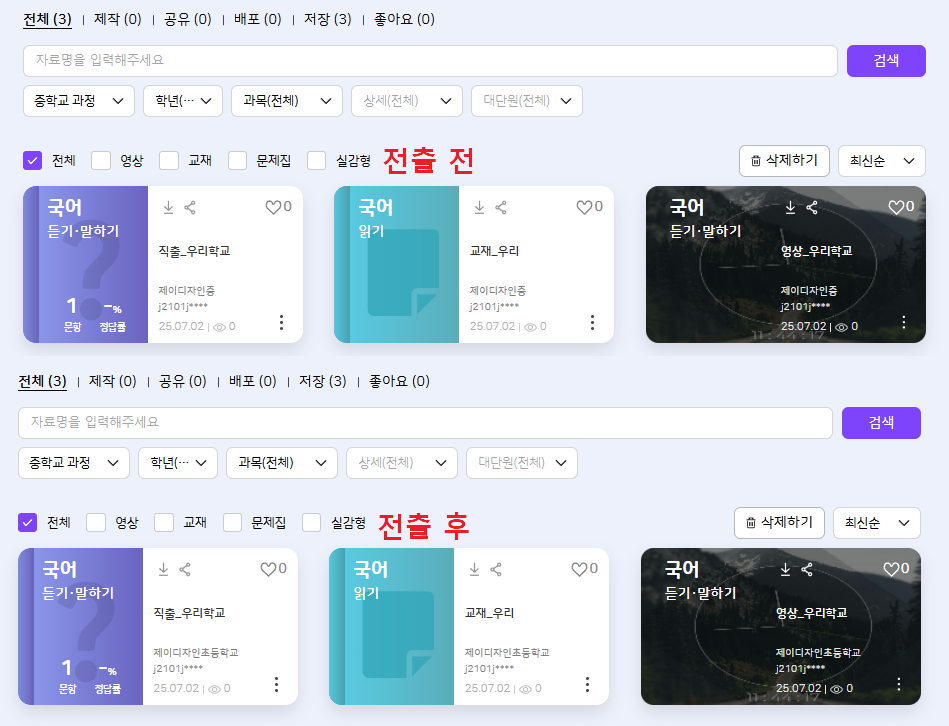Open the 과목(전체) dropdown in the lower filter row
The image size is (949, 726).
[281, 462]
